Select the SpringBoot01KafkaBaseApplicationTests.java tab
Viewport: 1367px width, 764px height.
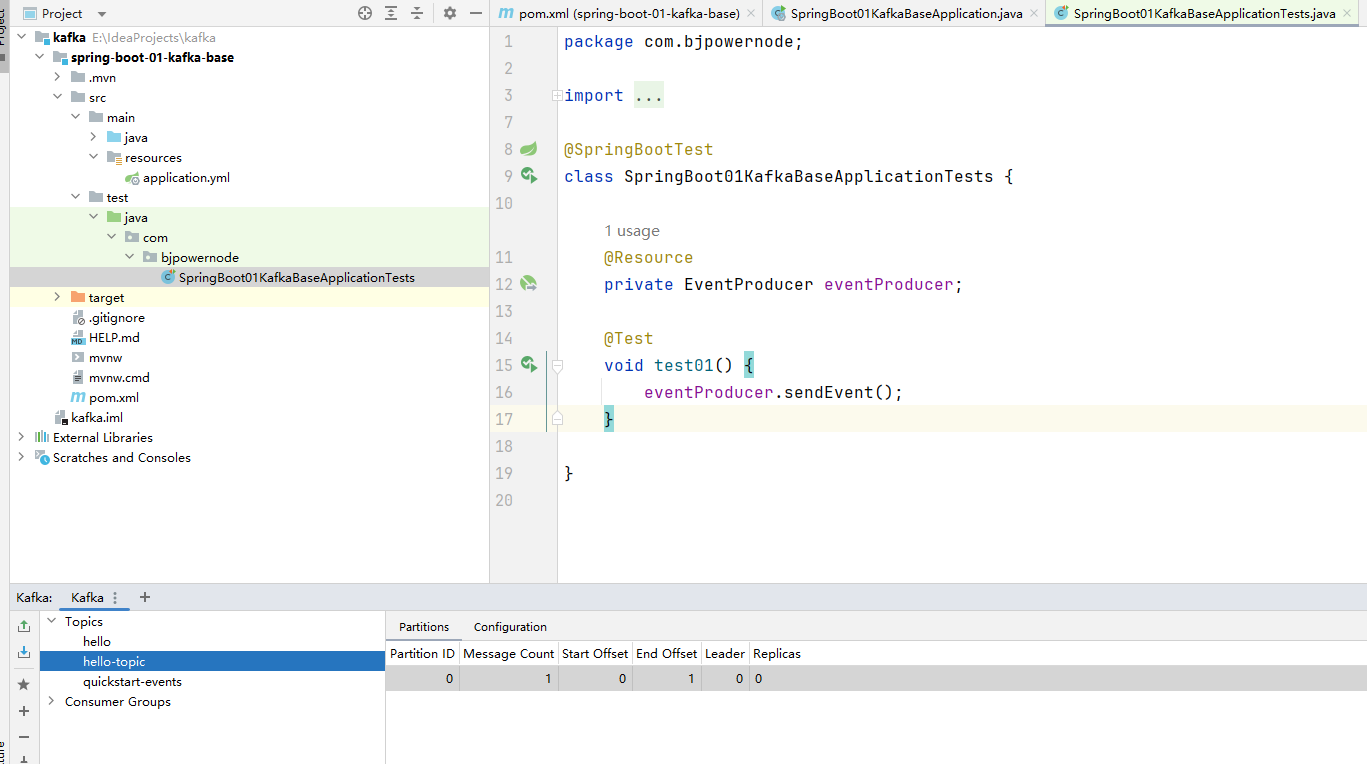click(1204, 14)
